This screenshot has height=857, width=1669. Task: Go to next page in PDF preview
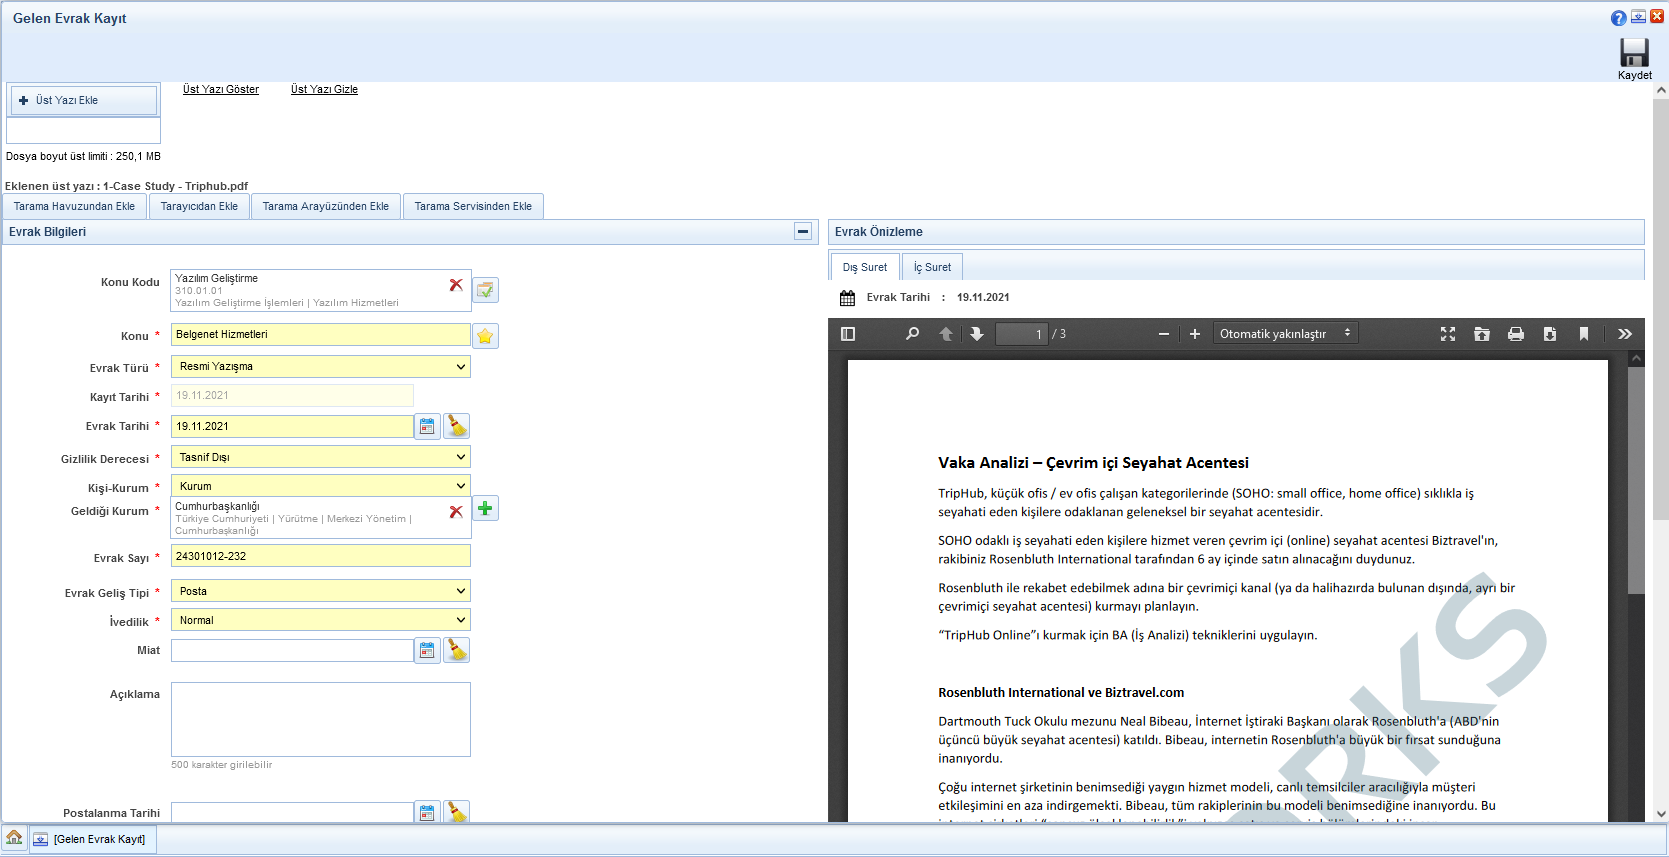pos(977,334)
